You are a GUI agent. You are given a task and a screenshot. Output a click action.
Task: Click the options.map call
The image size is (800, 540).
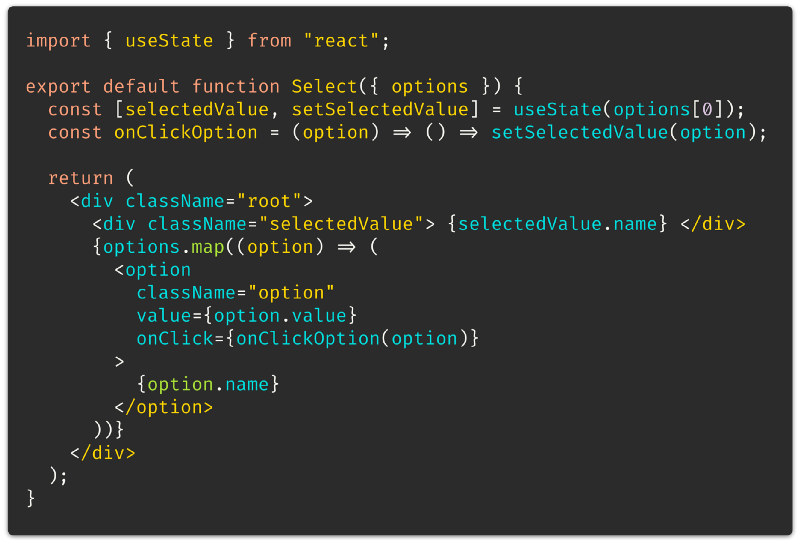pyautogui.click(x=164, y=247)
